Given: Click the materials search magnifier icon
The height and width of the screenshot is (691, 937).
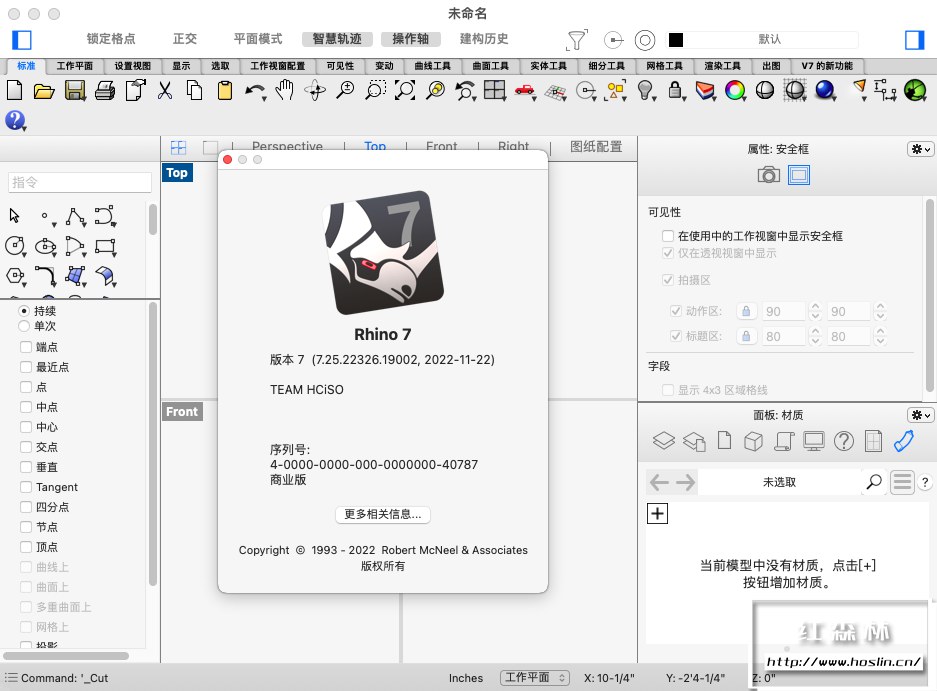Looking at the screenshot, I should click(874, 482).
